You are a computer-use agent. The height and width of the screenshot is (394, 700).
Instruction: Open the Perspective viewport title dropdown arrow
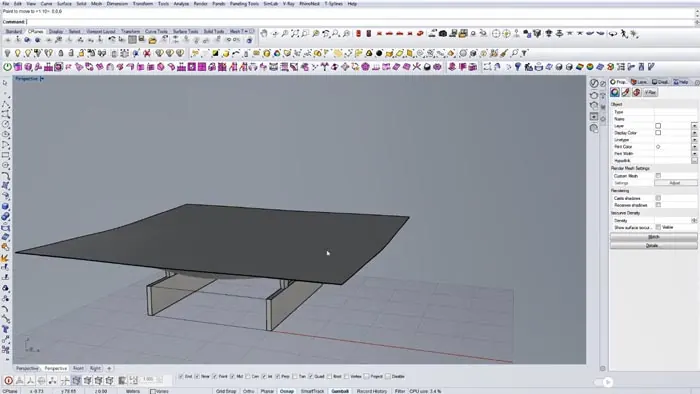coord(42,79)
